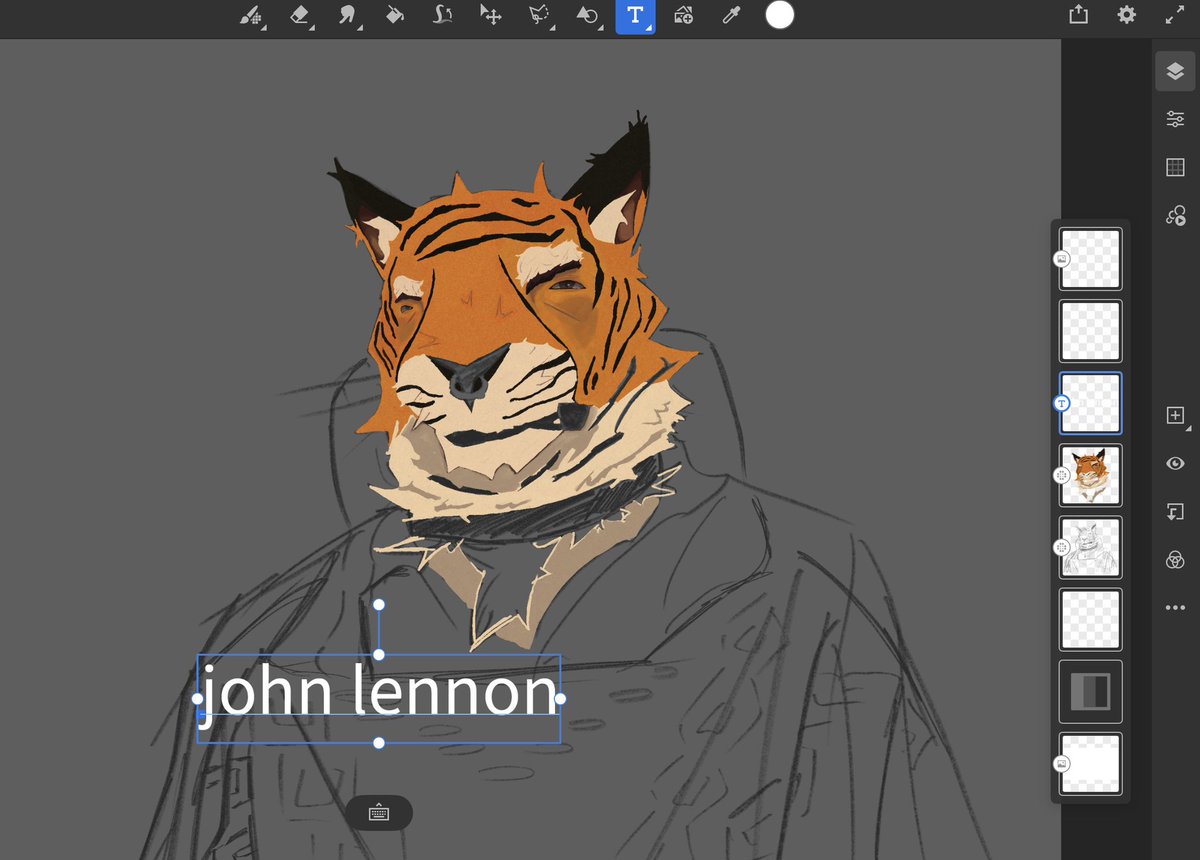Toggle the Layers panel

pyautogui.click(x=1175, y=72)
